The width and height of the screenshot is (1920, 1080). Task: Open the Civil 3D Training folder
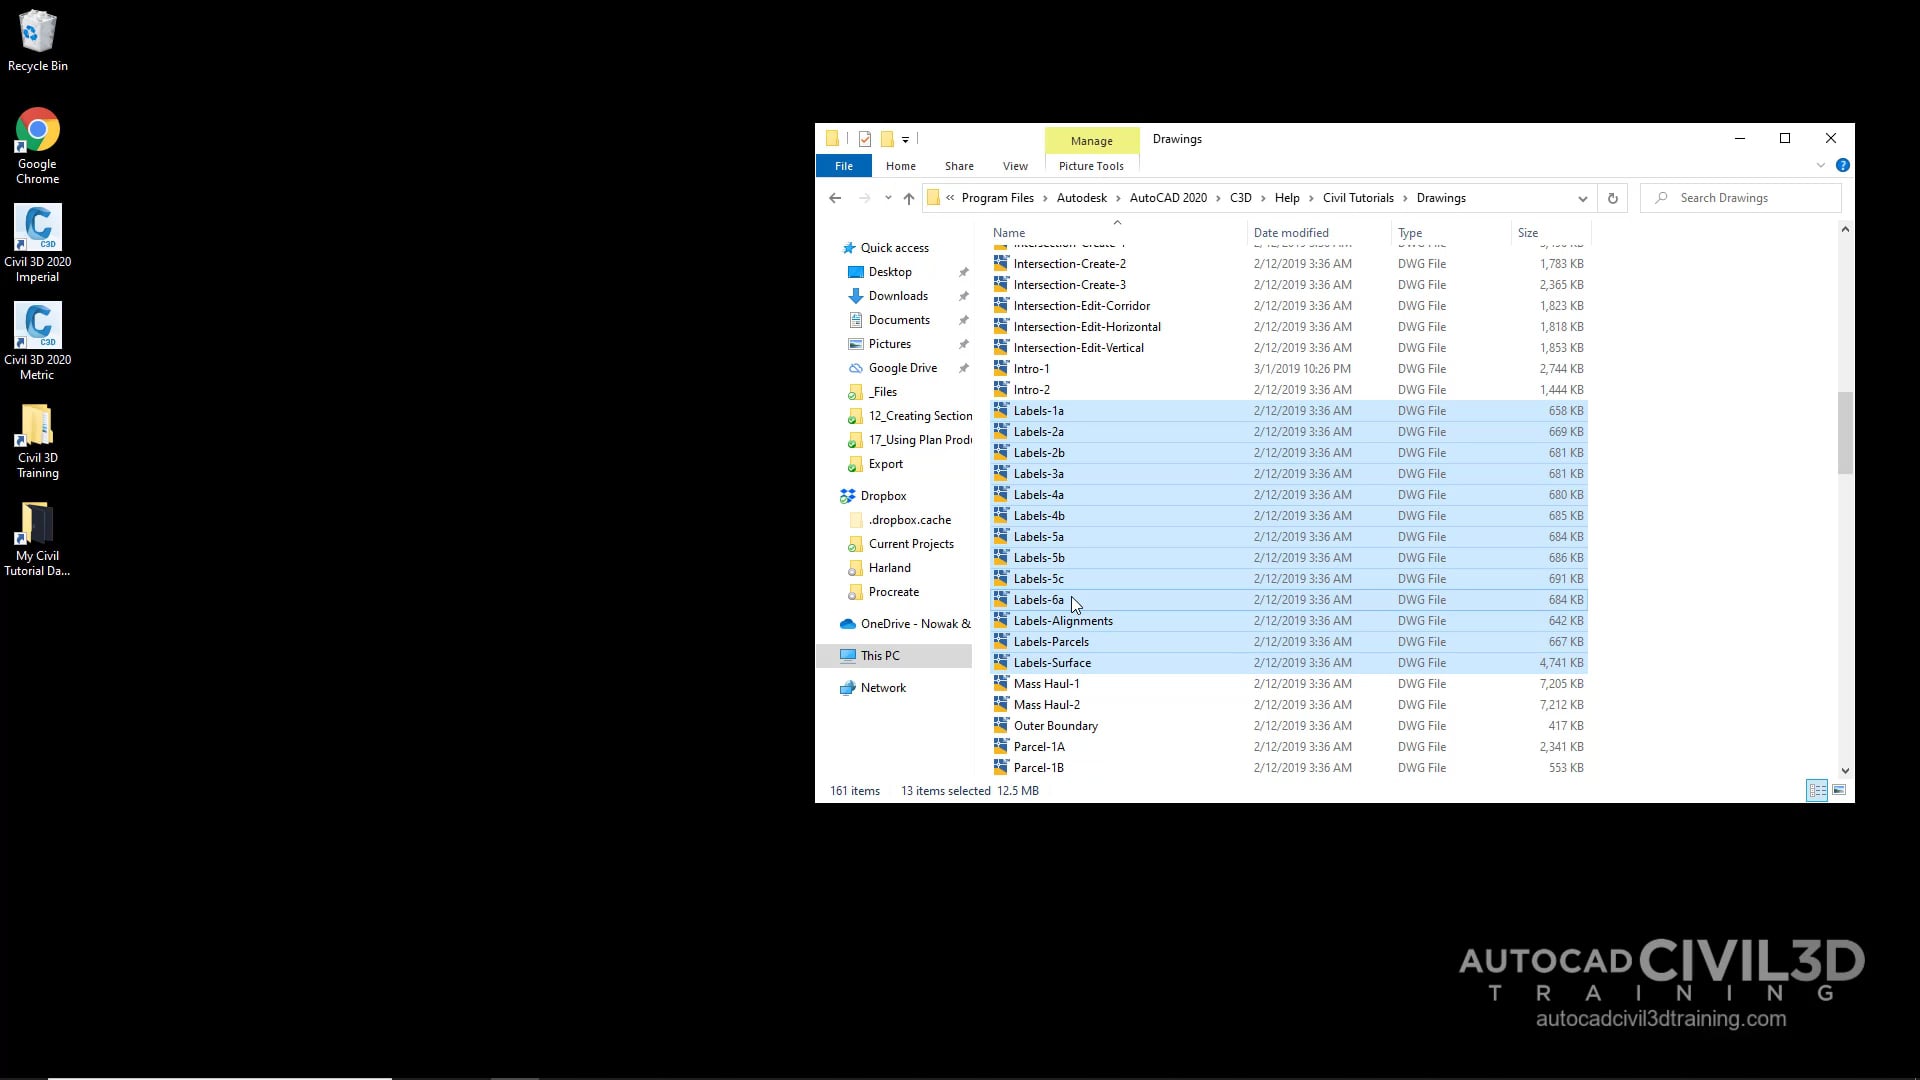pos(37,424)
